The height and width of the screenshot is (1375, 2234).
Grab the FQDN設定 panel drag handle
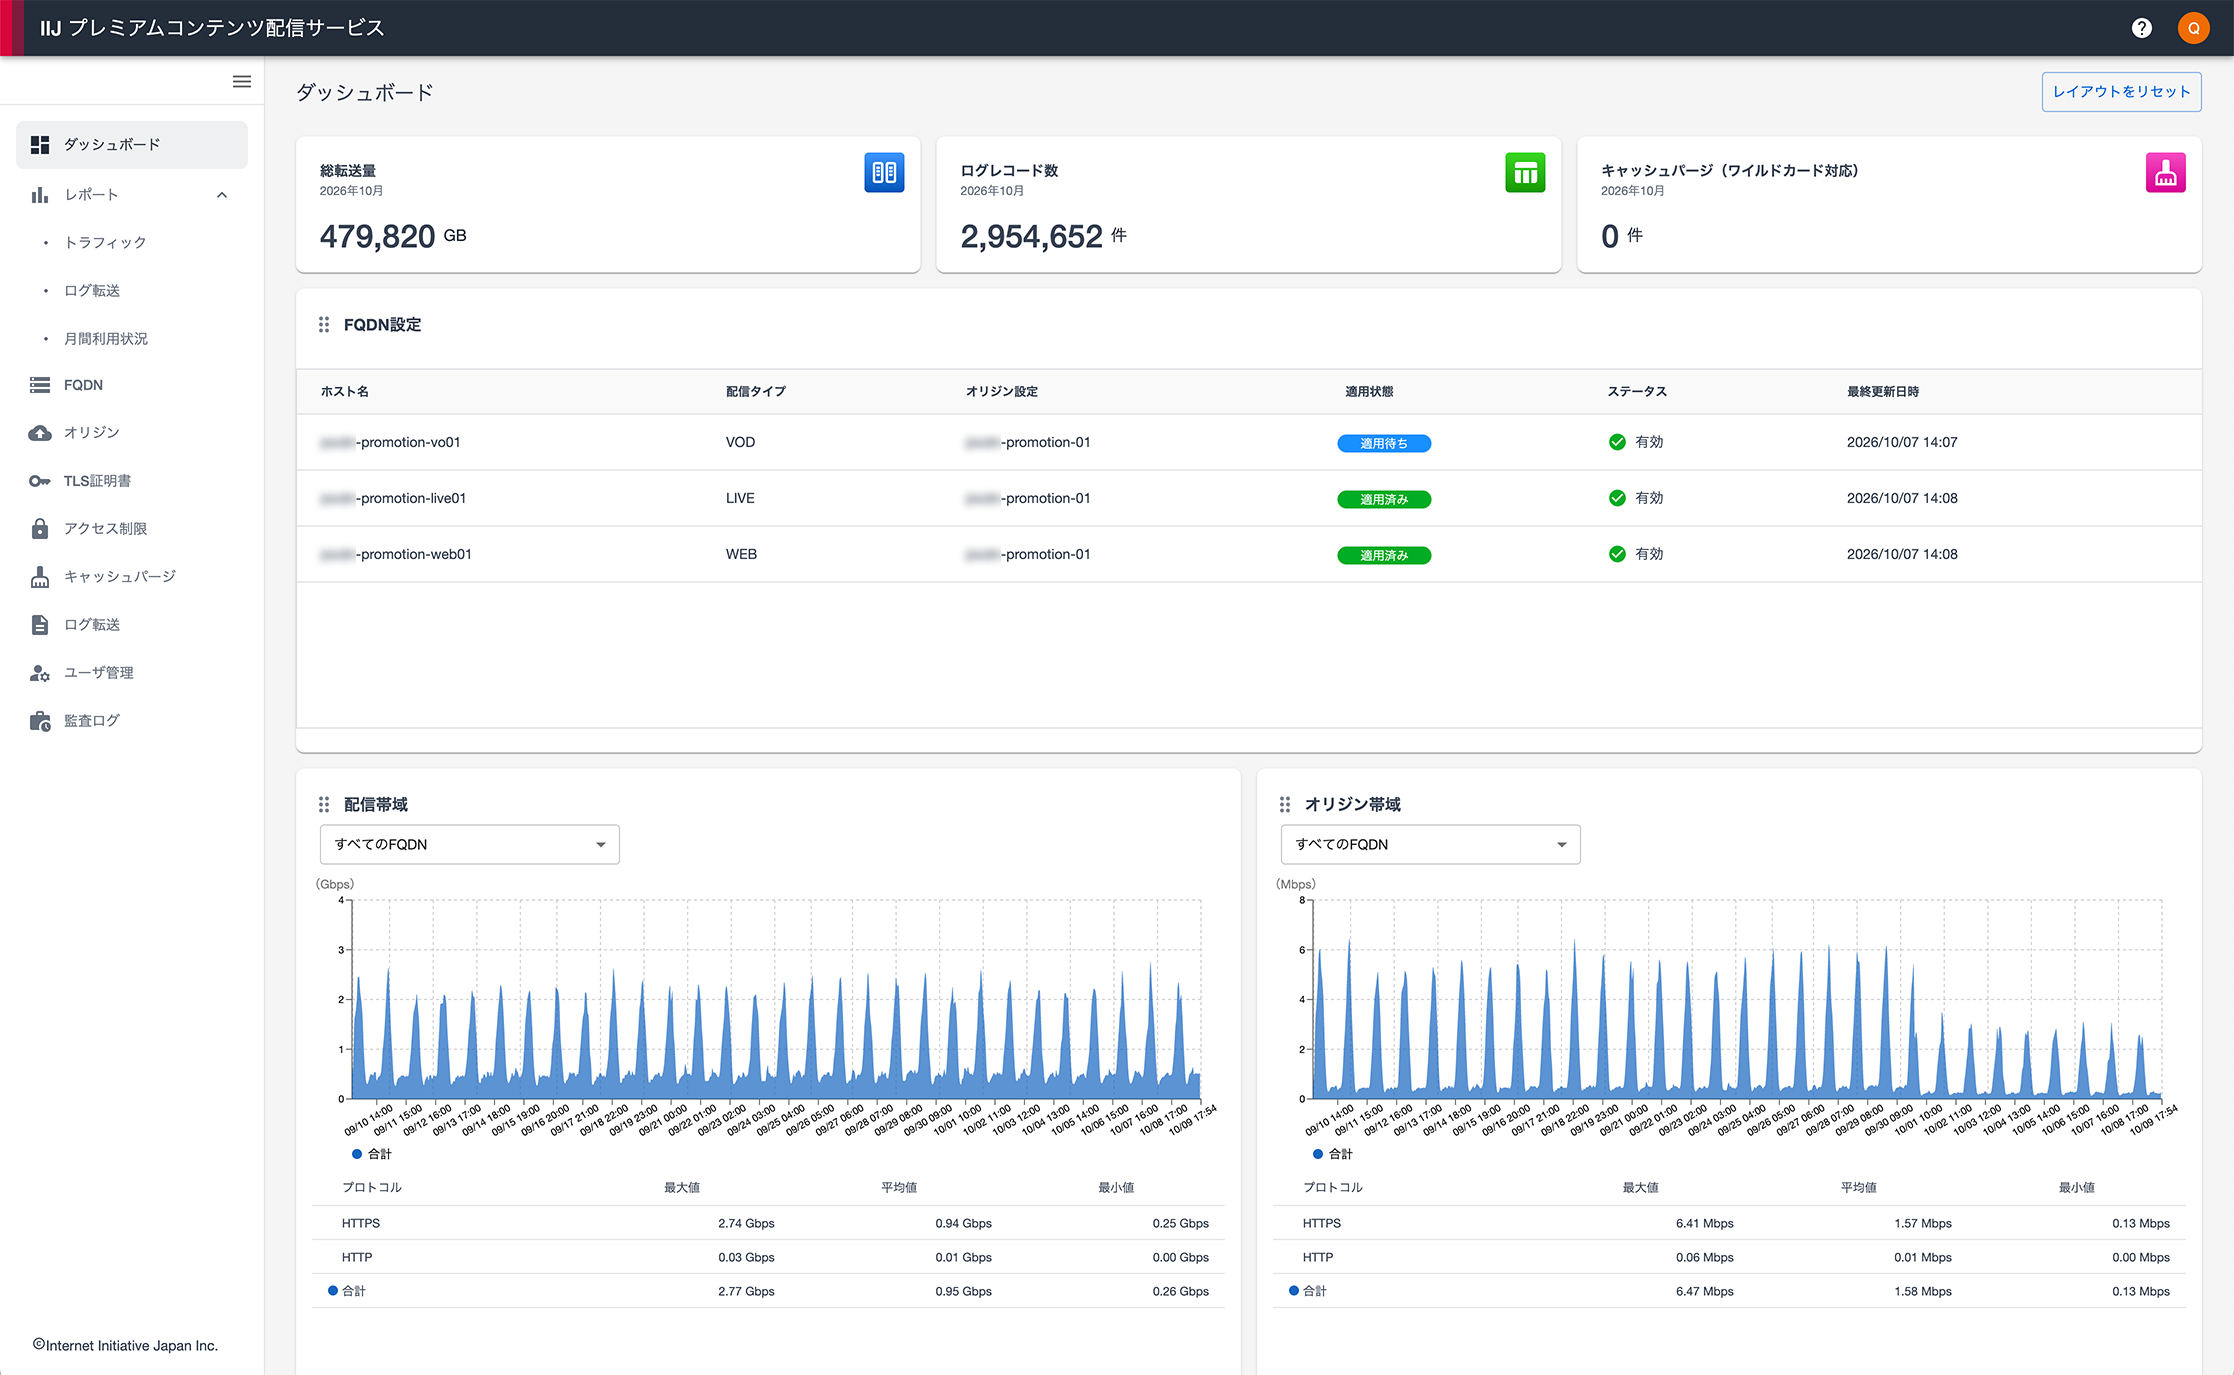click(x=324, y=325)
